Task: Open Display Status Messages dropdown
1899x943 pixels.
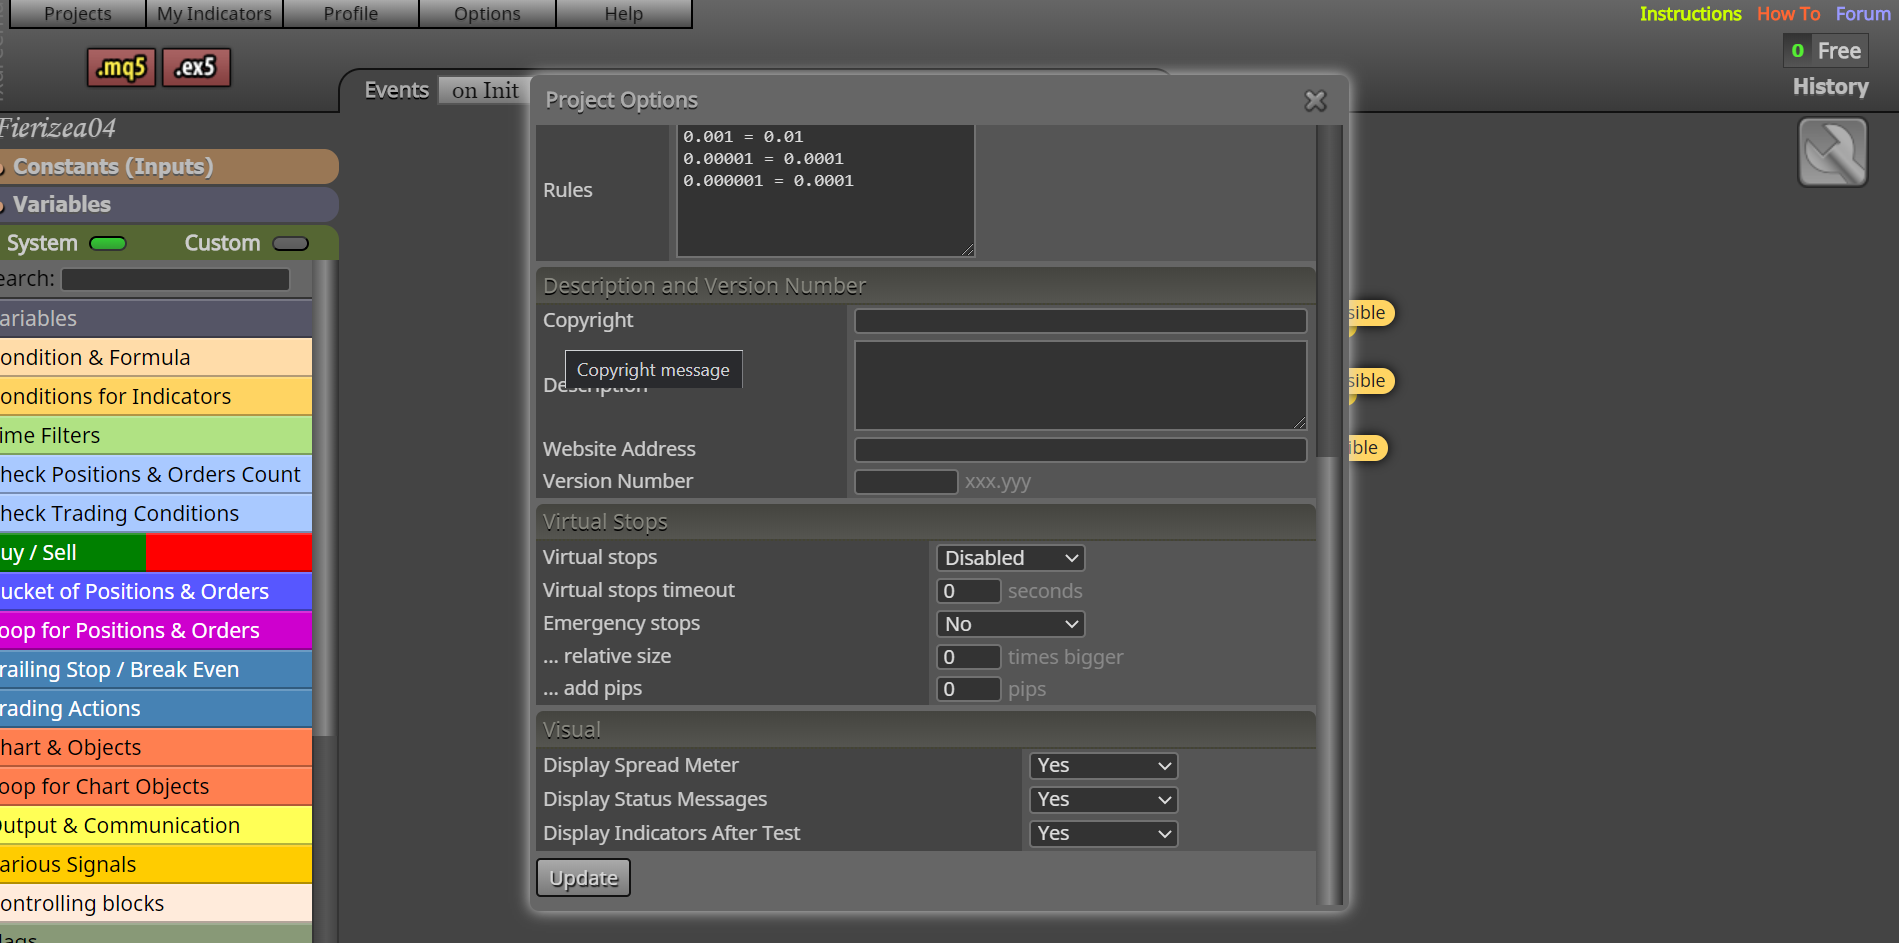Action: 1103,800
